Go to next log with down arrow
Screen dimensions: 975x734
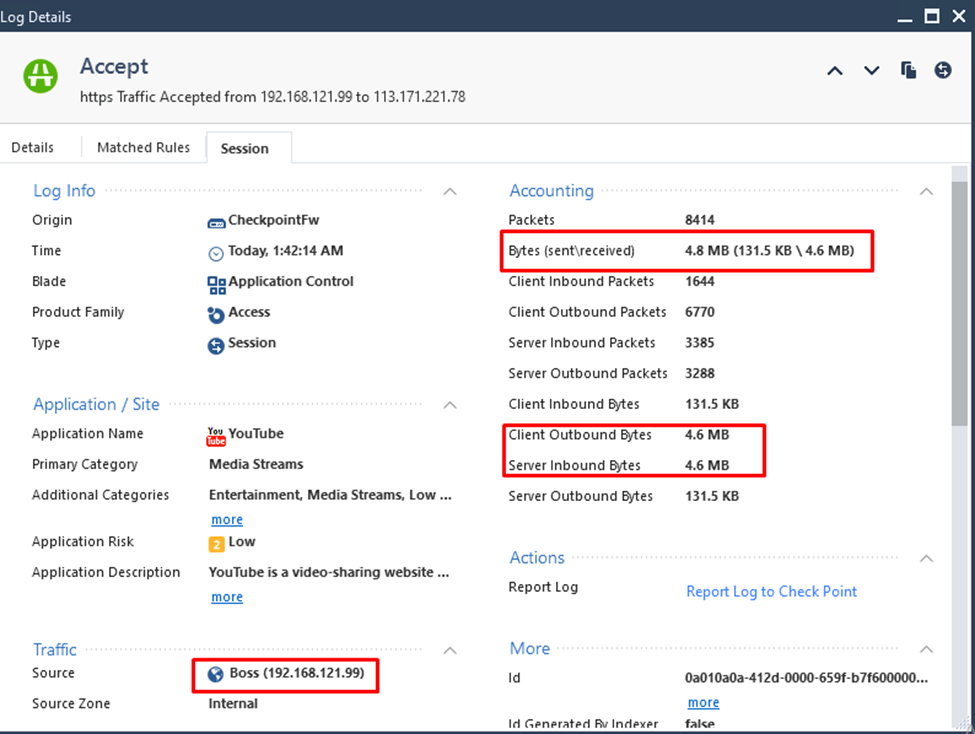(872, 70)
